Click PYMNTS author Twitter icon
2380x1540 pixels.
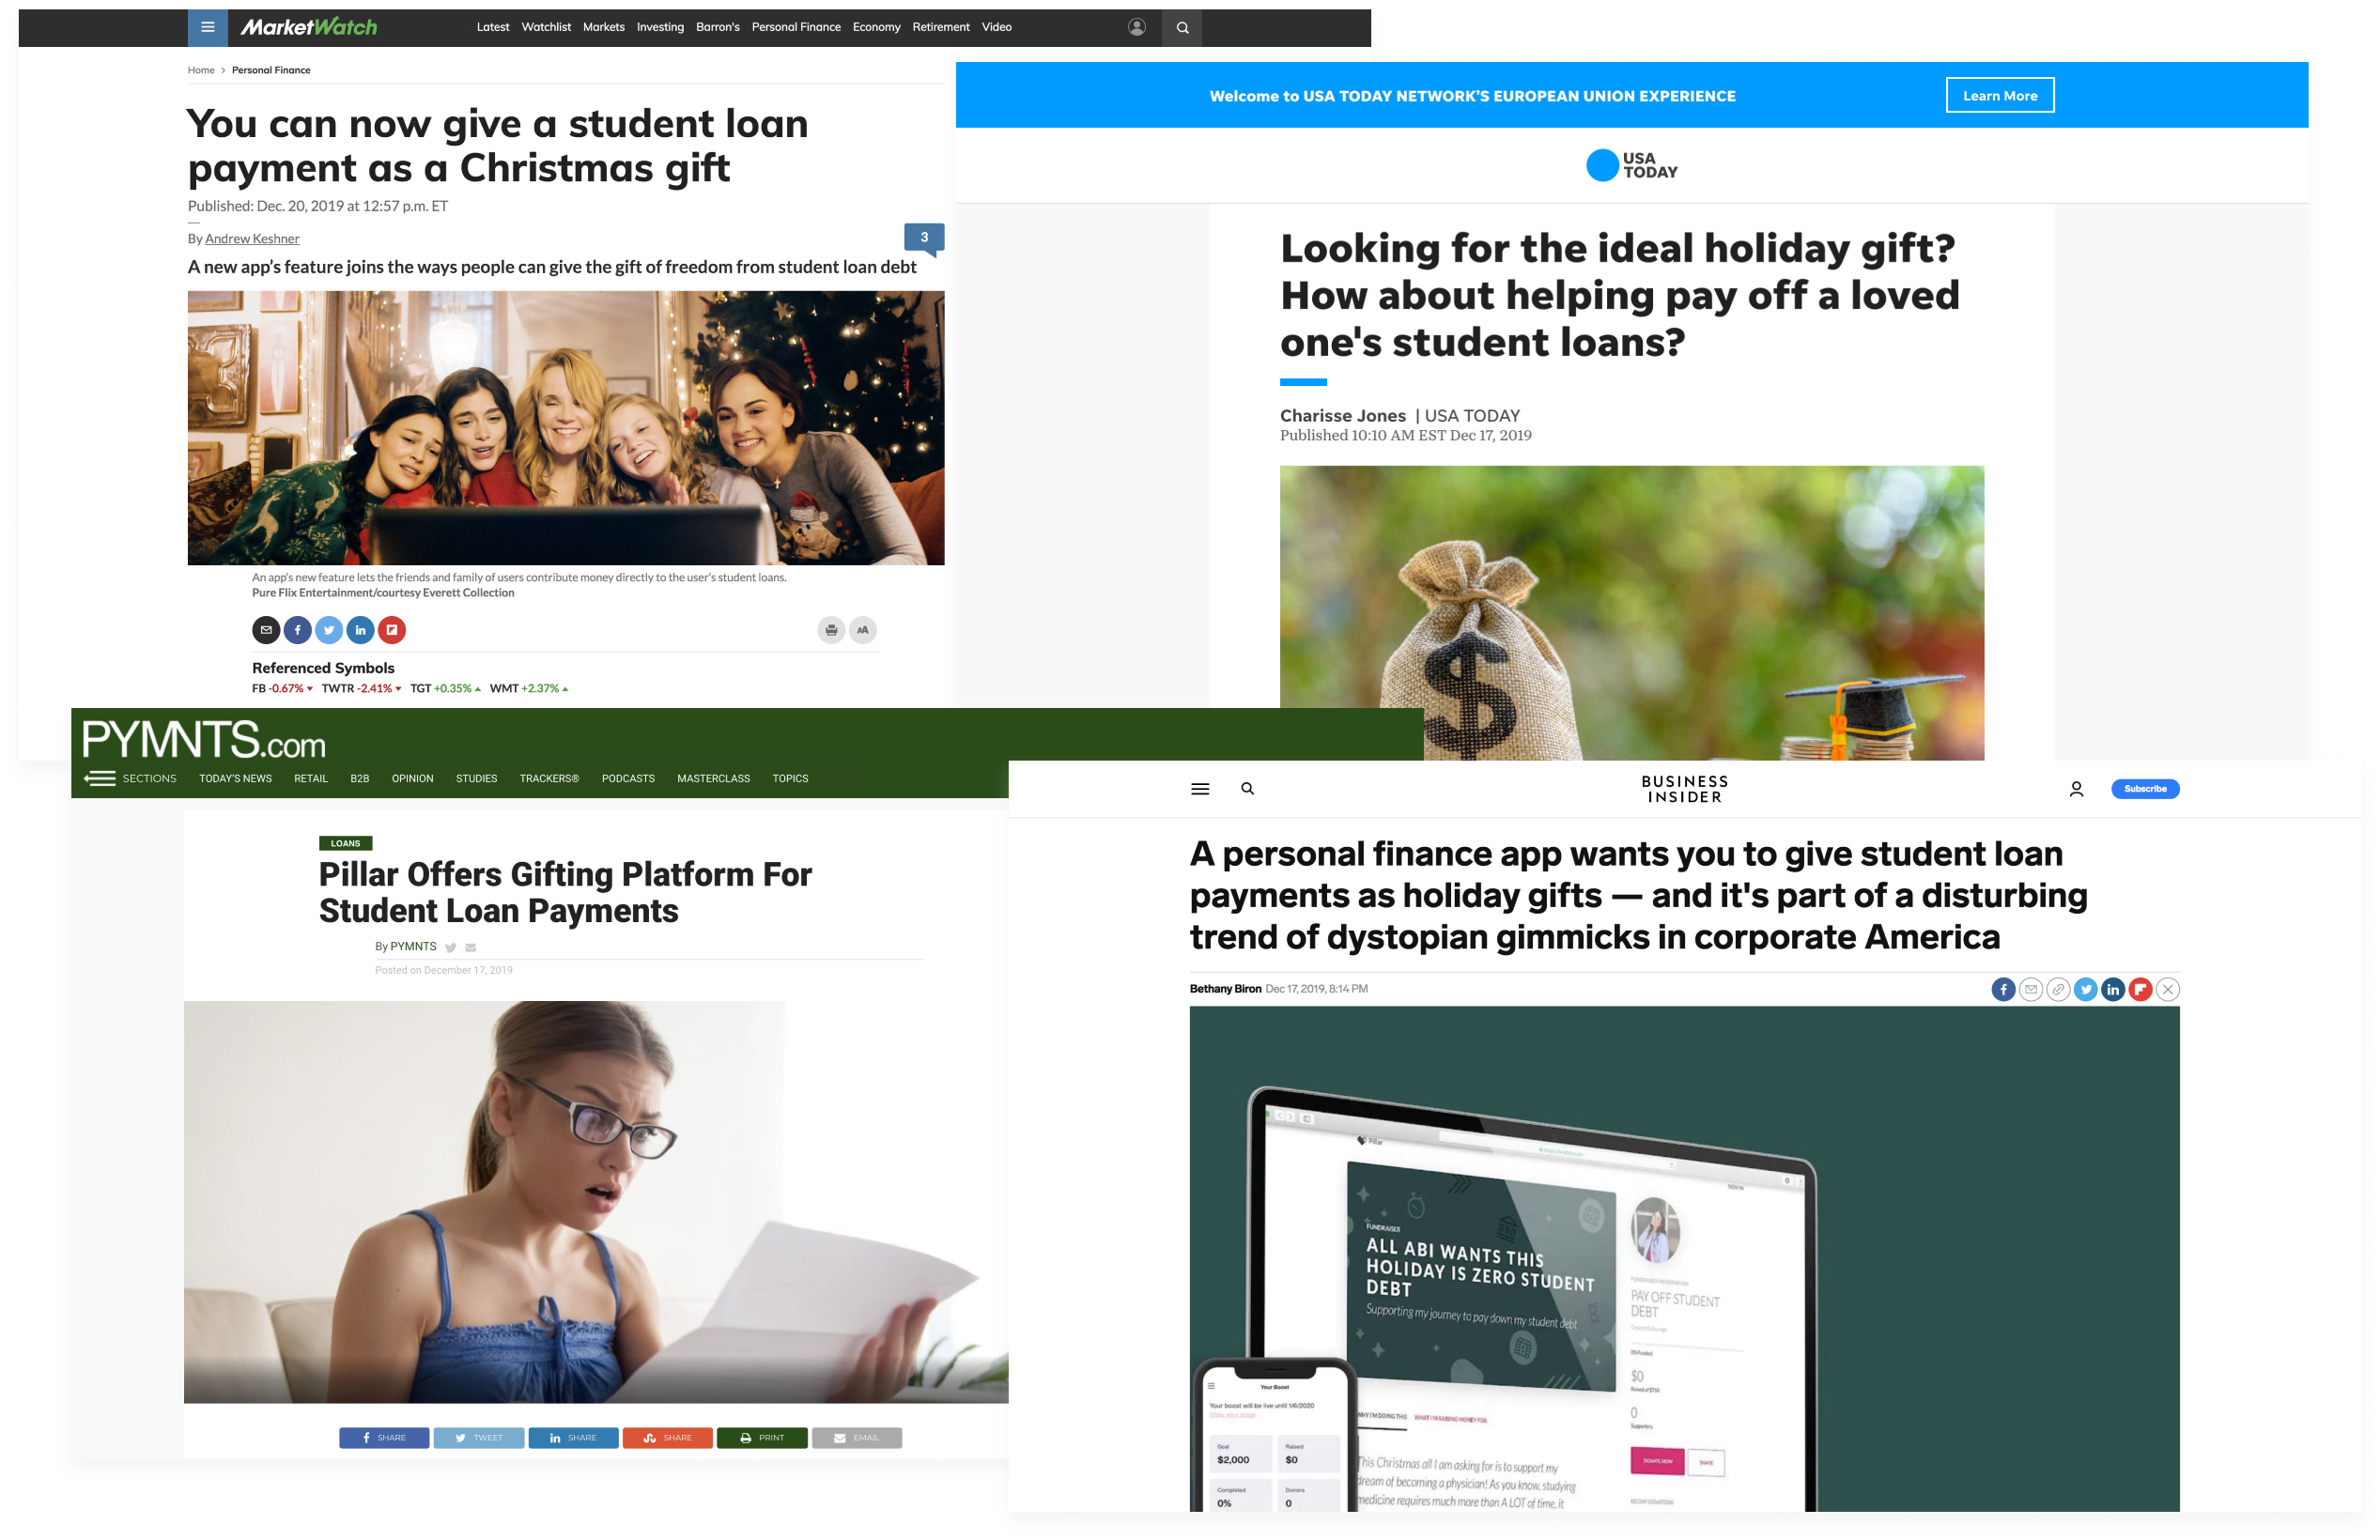451,948
